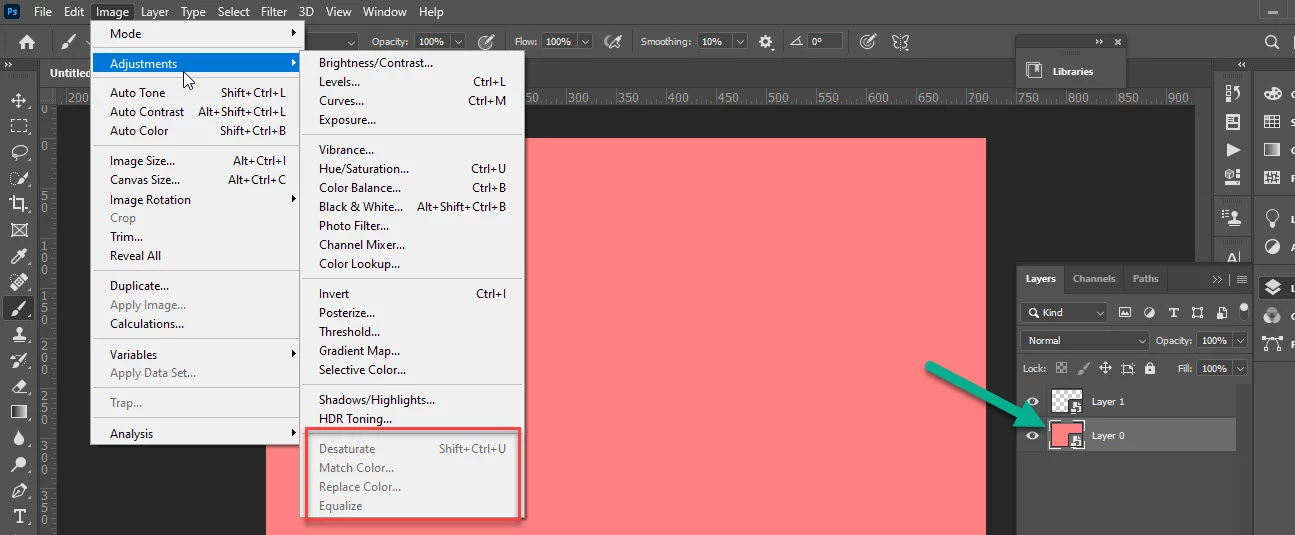The width and height of the screenshot is (1295, 535).
Task: Click the brush angle input field
Action: pos(824,42)
